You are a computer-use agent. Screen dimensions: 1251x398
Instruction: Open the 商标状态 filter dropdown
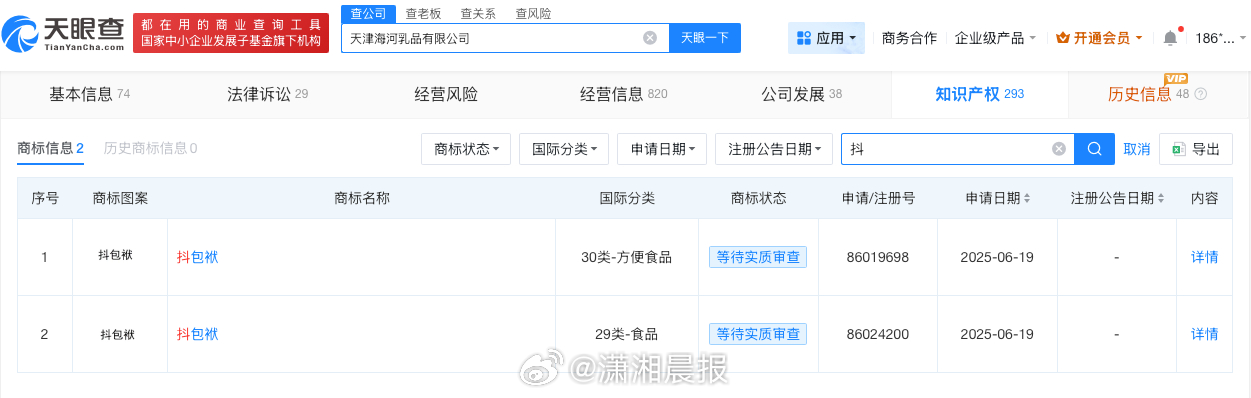466,149
